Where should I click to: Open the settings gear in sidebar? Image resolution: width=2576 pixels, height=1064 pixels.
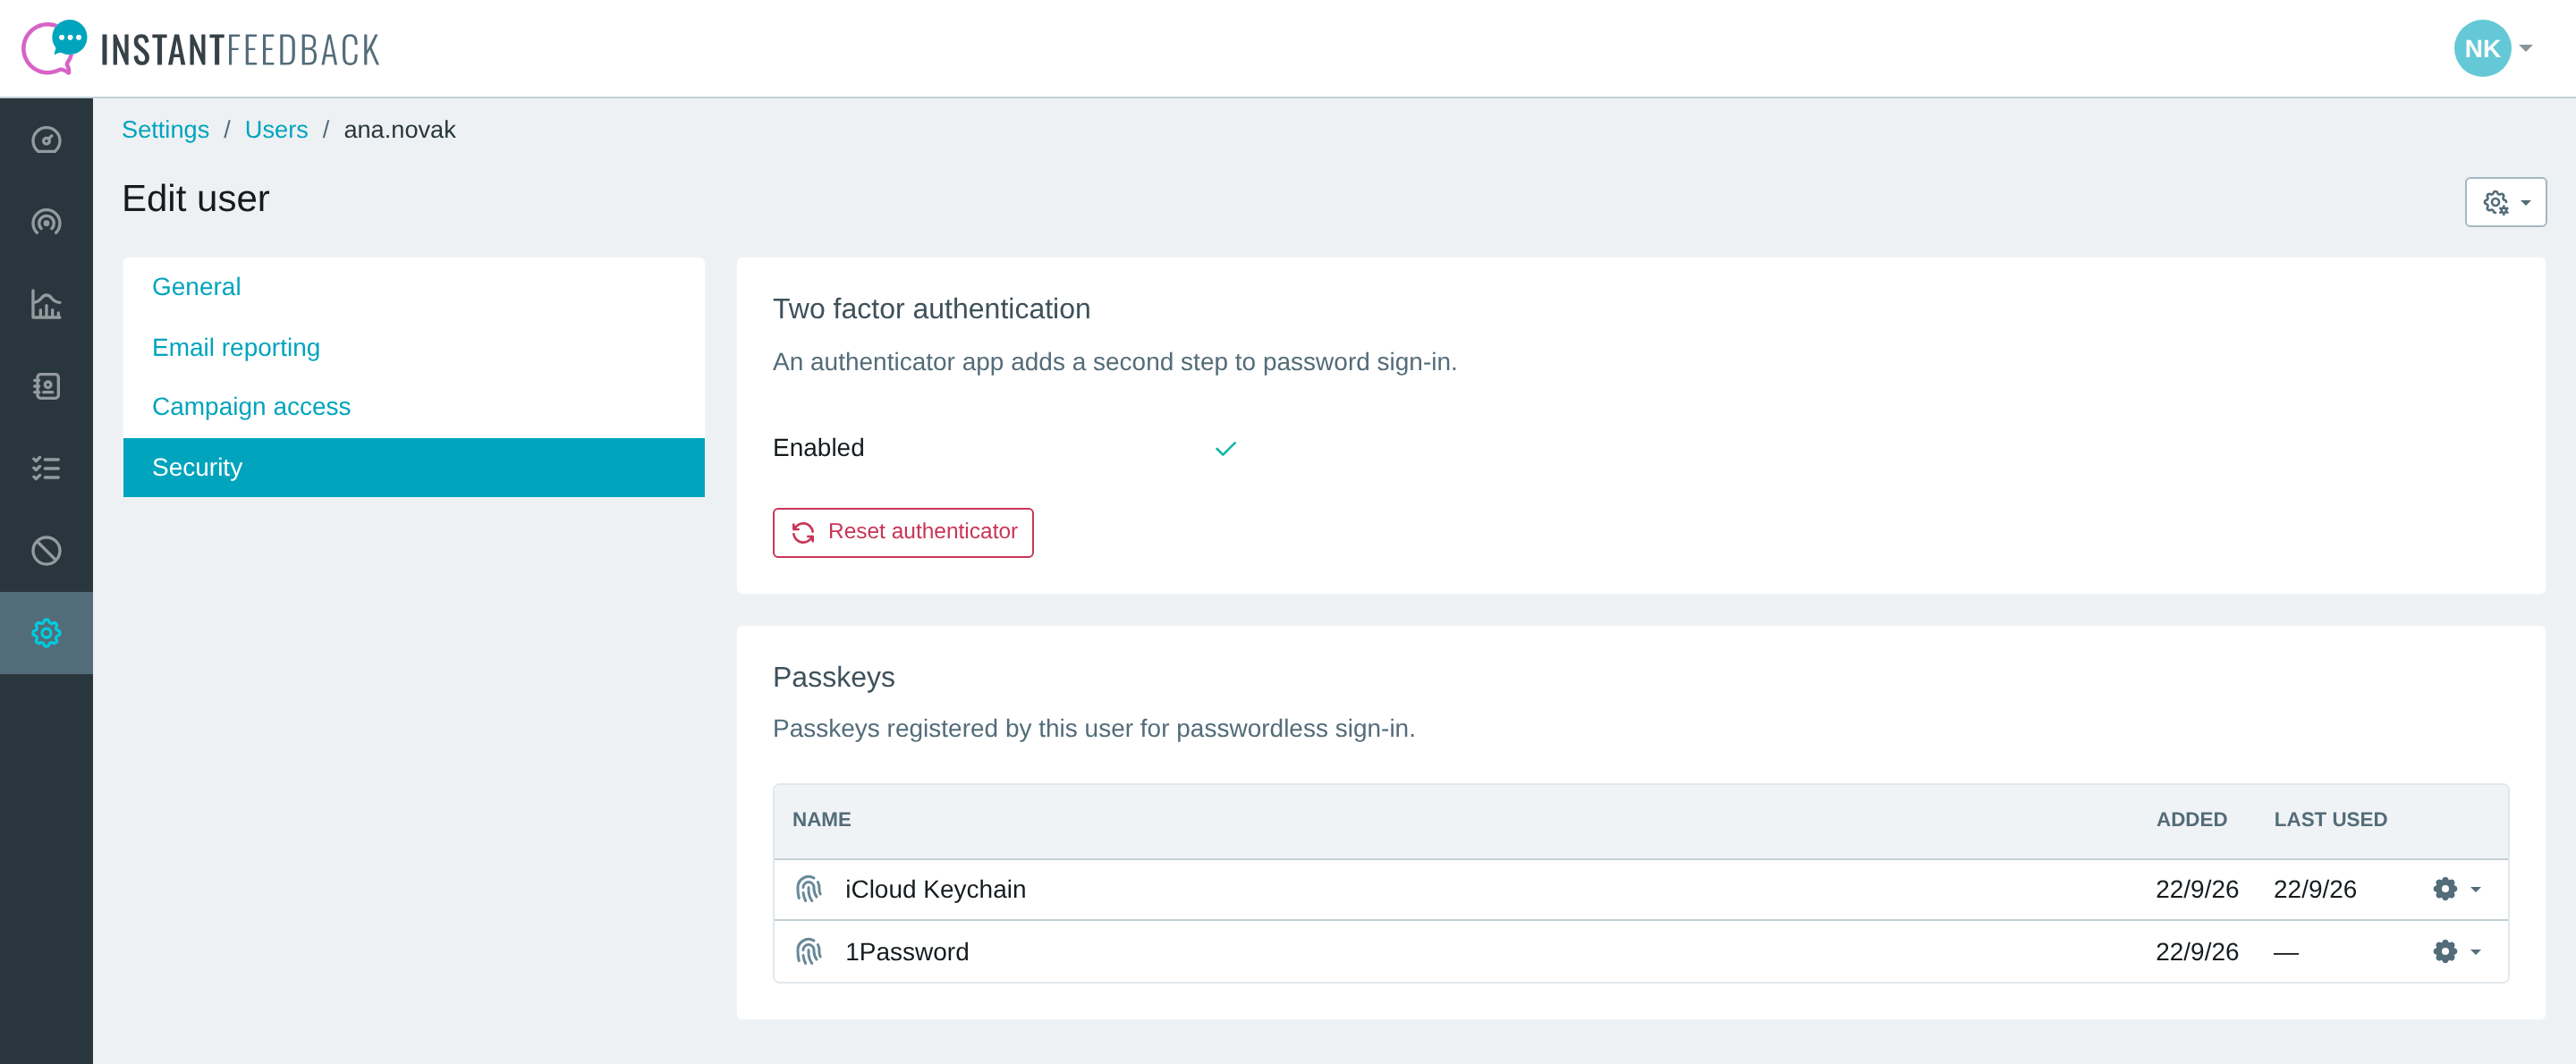(46, 633)
